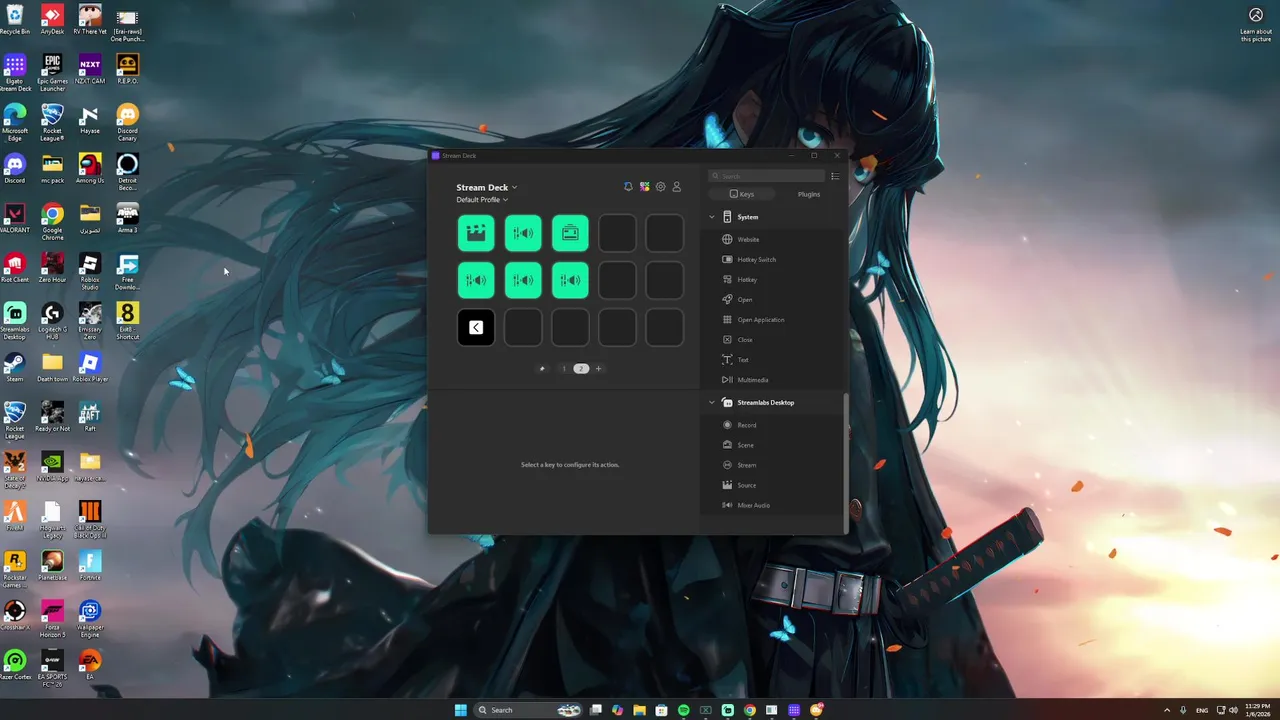Open the Streamlabs Desktop desktop icon
Screen dimensions: 1280x720
pyautogui.click(x=15, y=322)
